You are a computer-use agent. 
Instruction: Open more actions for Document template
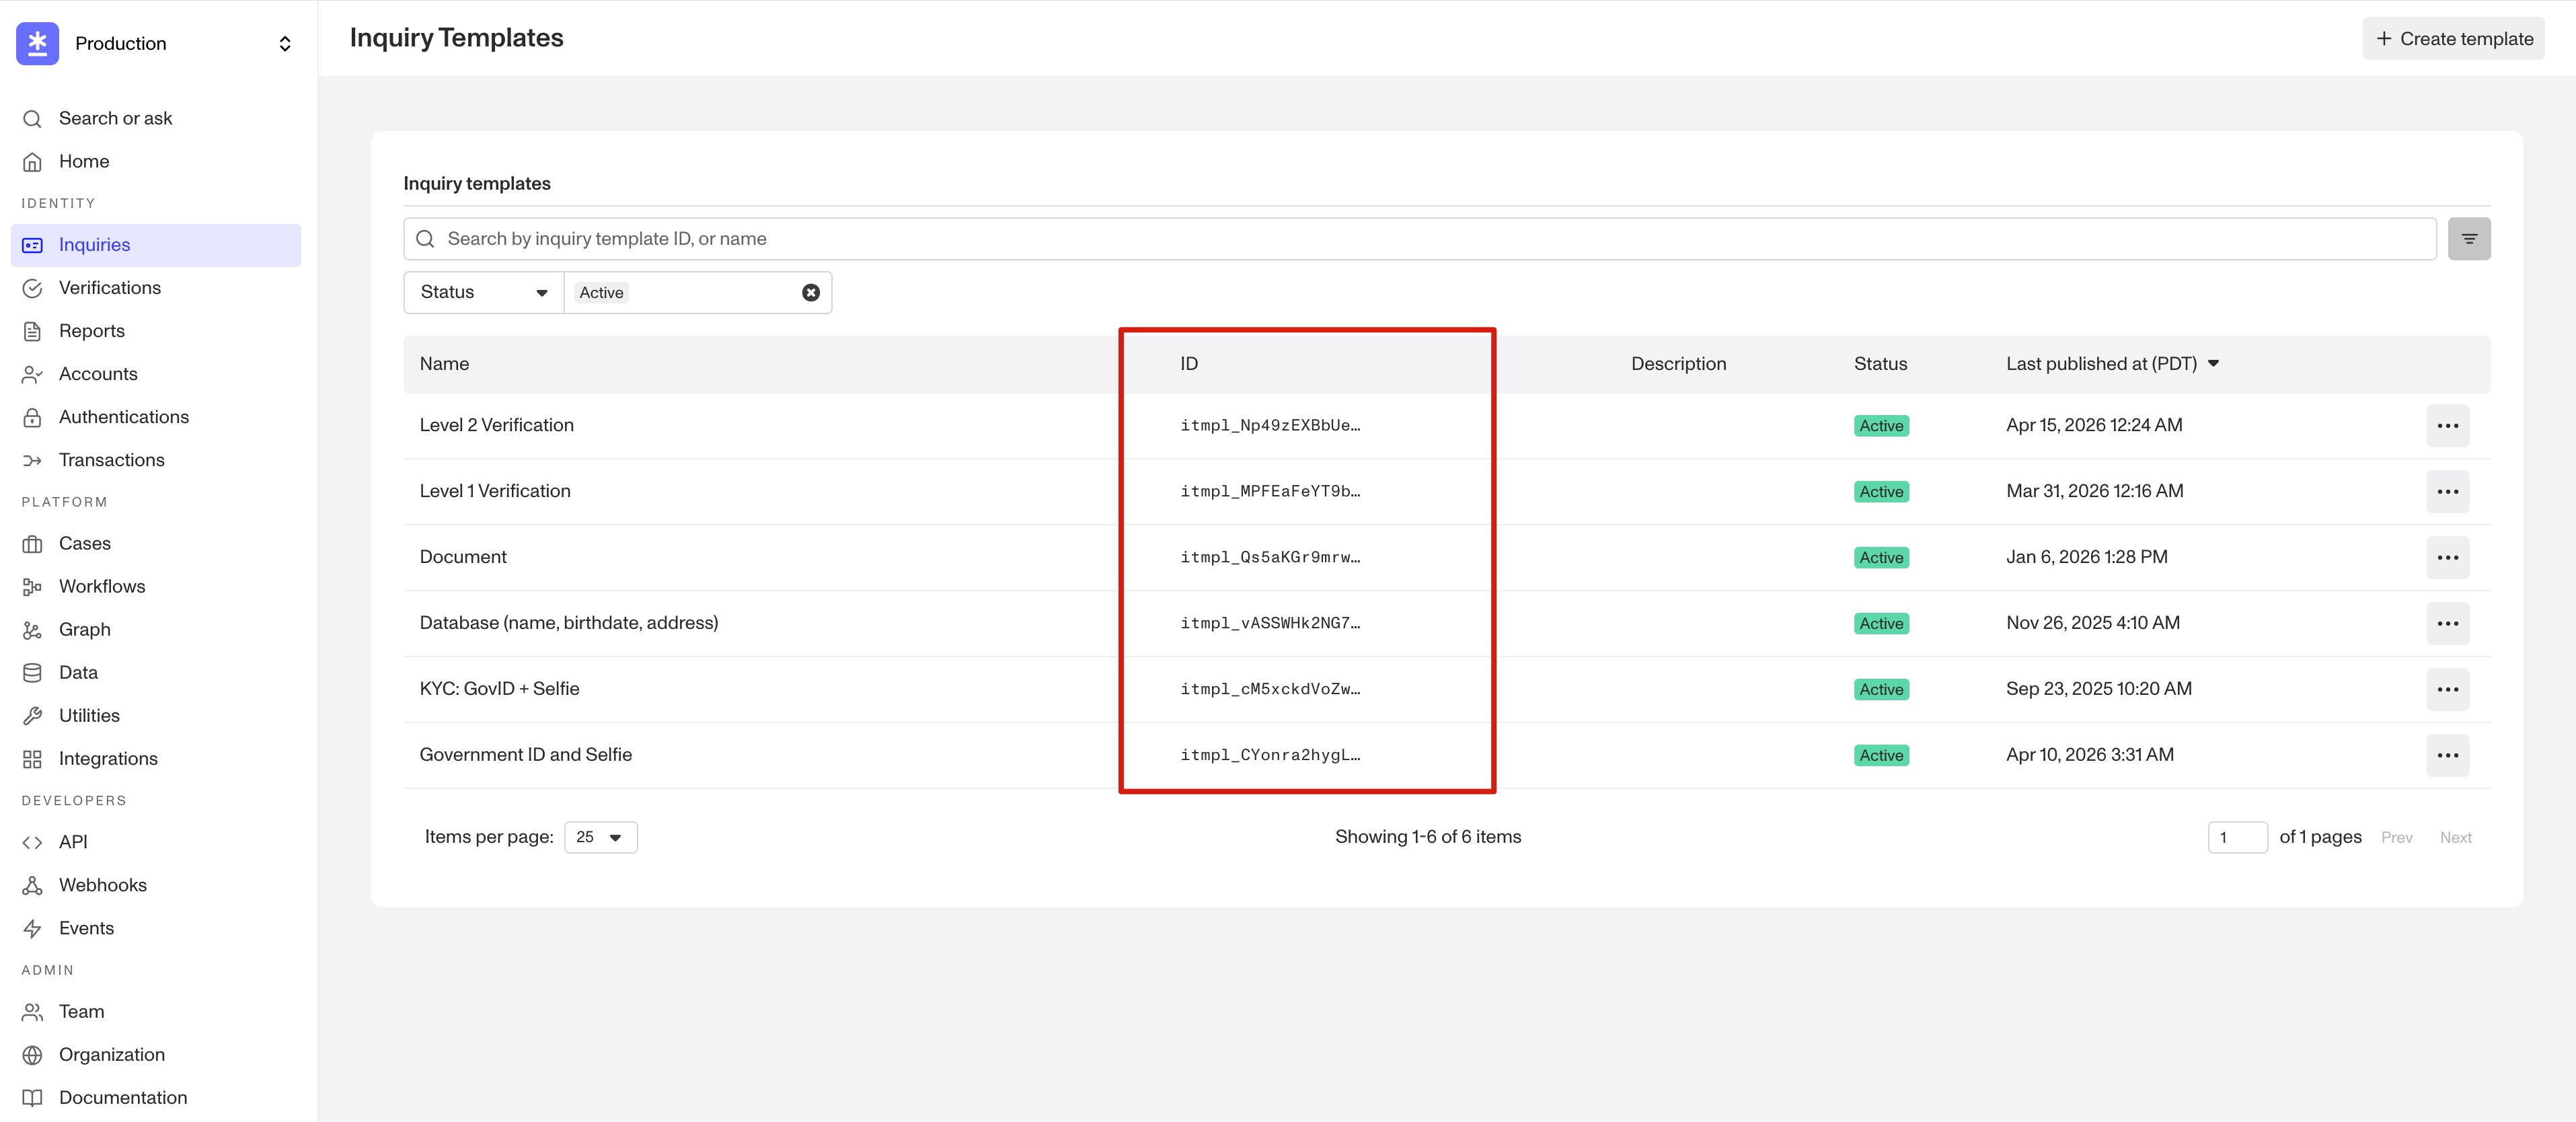click(2447, 558)
